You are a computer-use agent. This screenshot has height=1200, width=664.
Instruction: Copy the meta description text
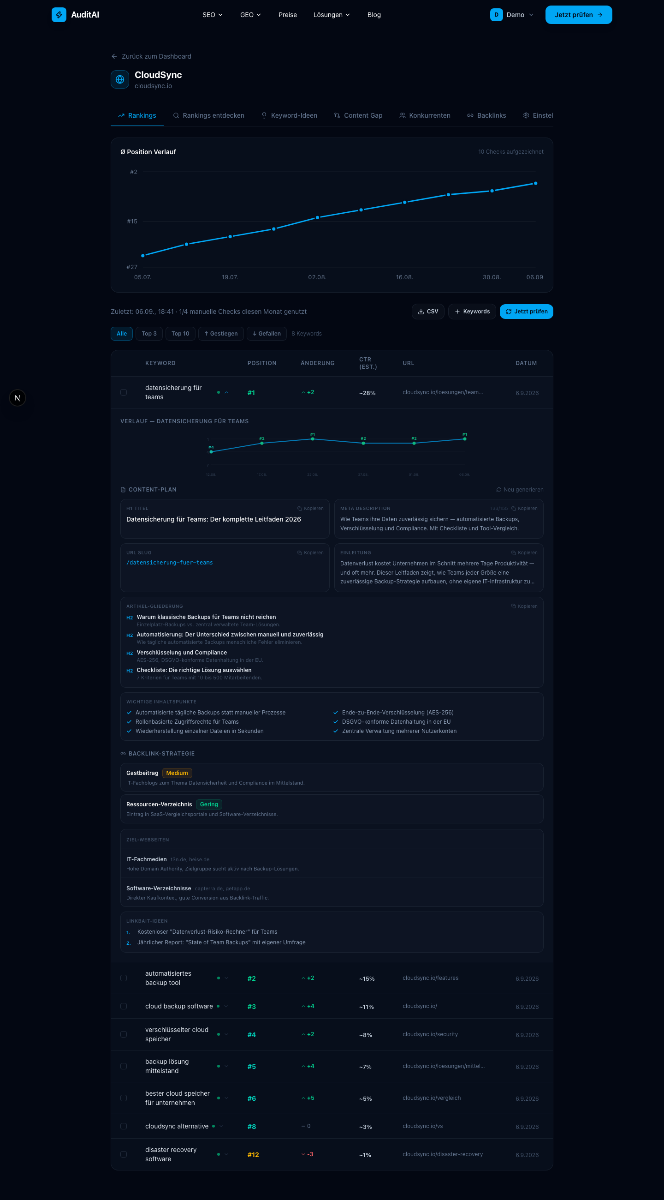click(523, 508)
